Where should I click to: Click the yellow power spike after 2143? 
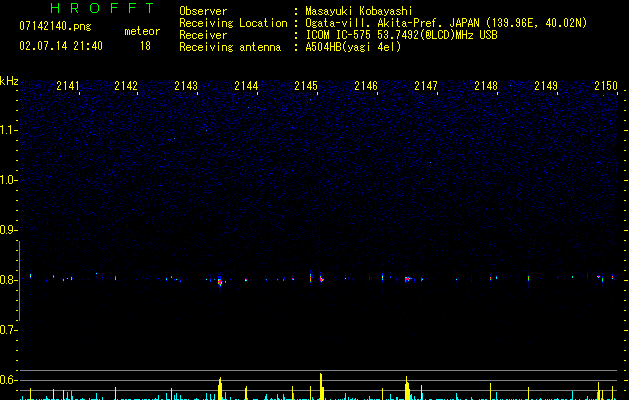tap(220, 388)
